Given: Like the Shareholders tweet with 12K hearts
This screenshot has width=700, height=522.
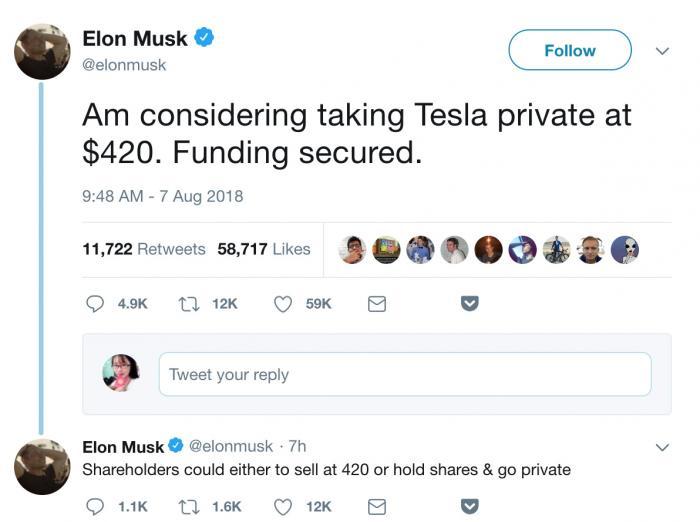Looking at the screenshot, I should click(283, 507).
